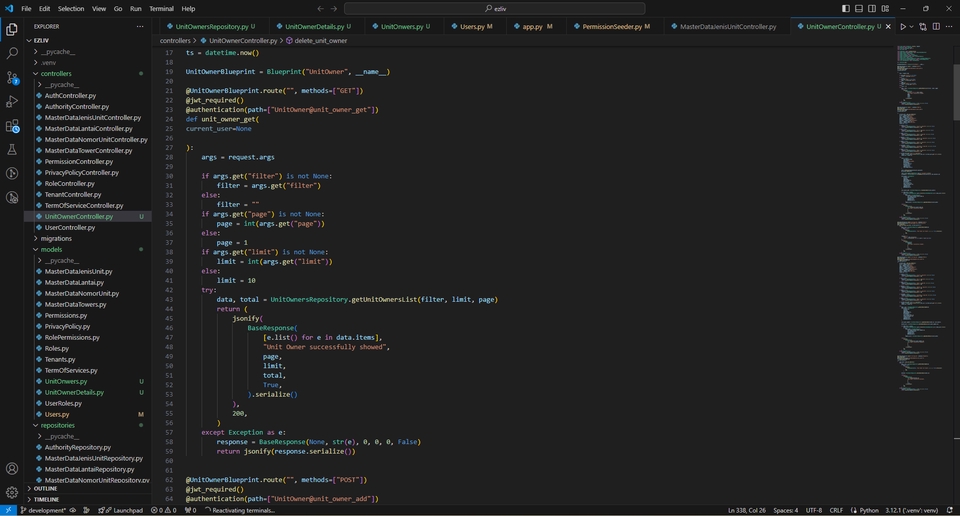Image resolution: width=960 pixels, height=516 pixels.
Task: Split the editor to the right
Action: (936, 26)
